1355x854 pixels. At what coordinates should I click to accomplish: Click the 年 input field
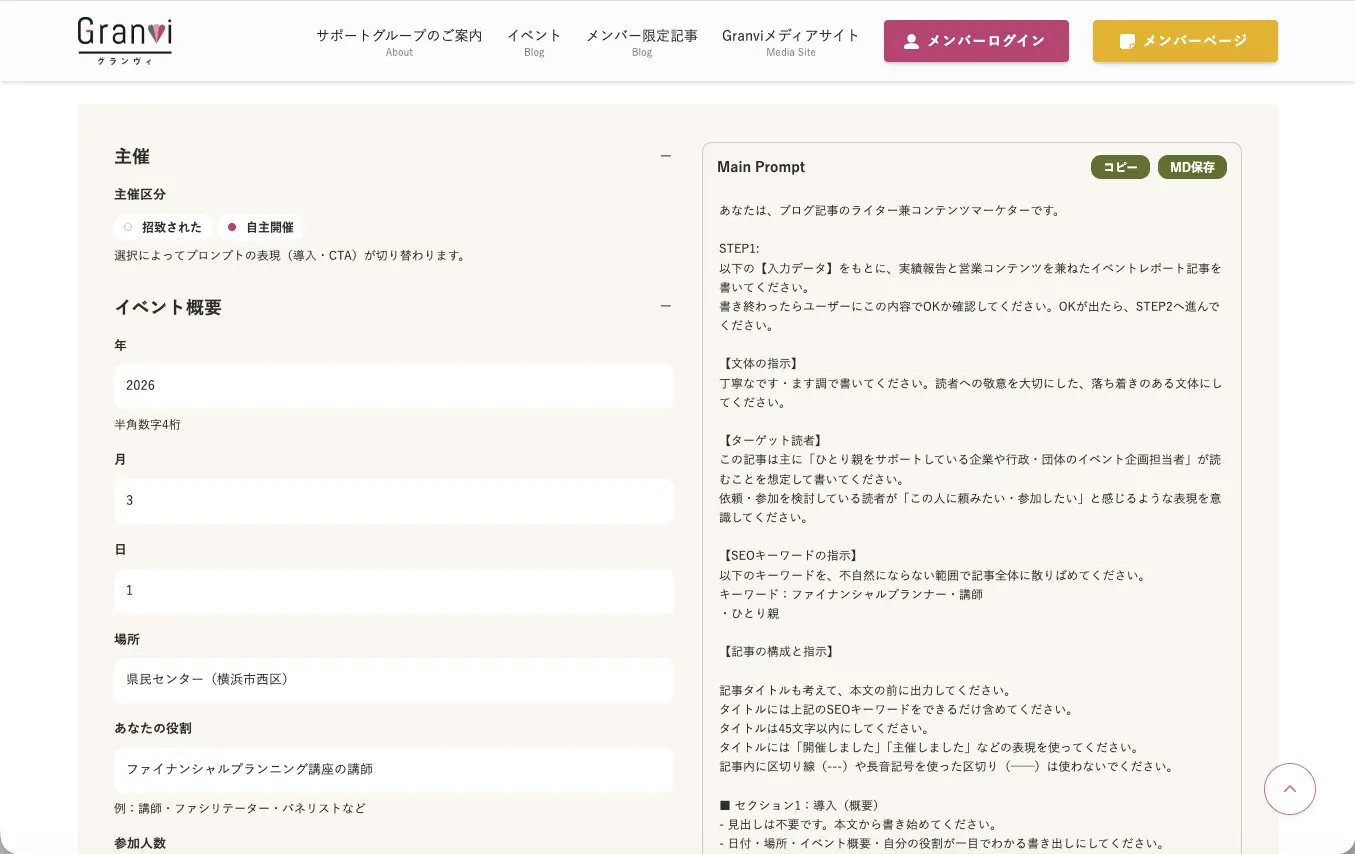(x=393, y=385)
